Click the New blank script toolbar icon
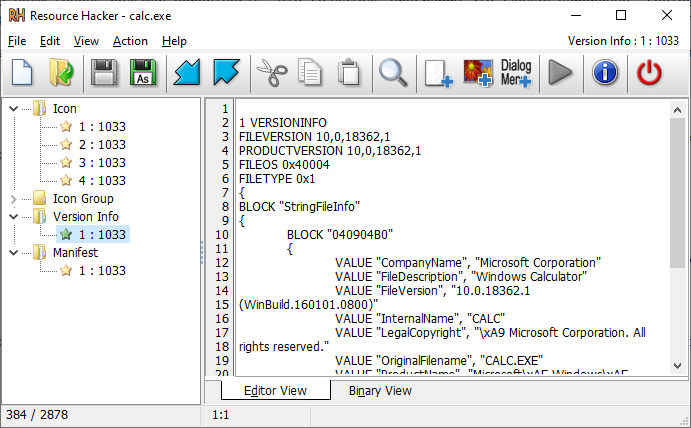691x428 pixels. 22,73
